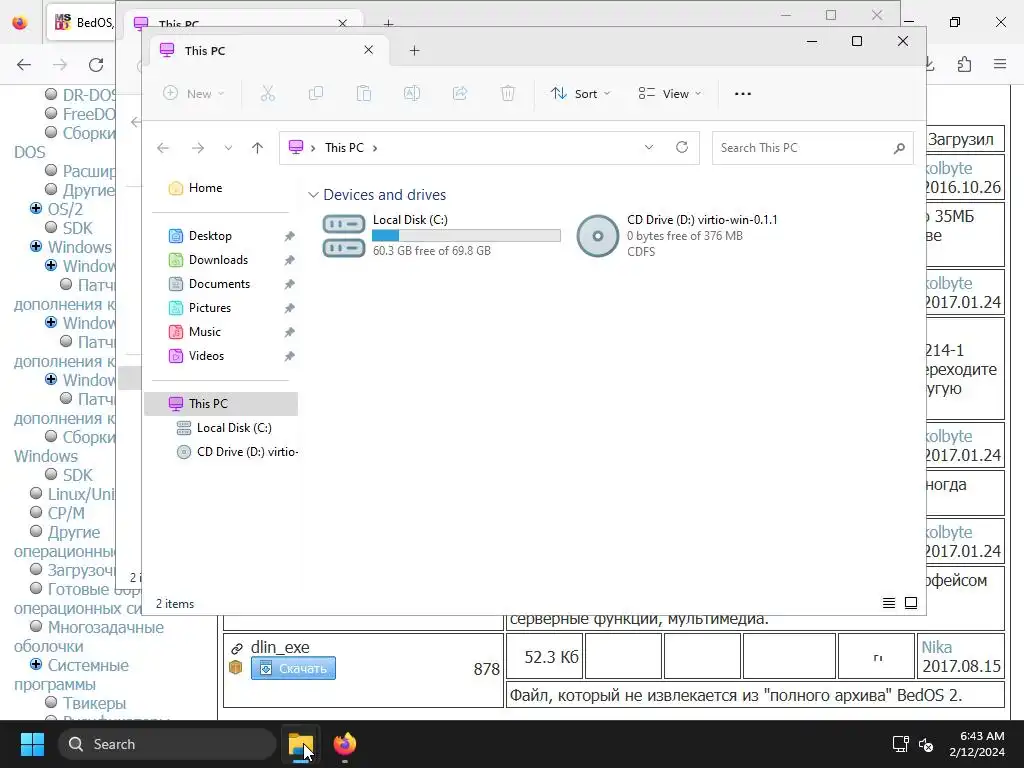Click the Cut scissors icon in Explorer toolbar

pyautogui.click(x=268, y=93)
